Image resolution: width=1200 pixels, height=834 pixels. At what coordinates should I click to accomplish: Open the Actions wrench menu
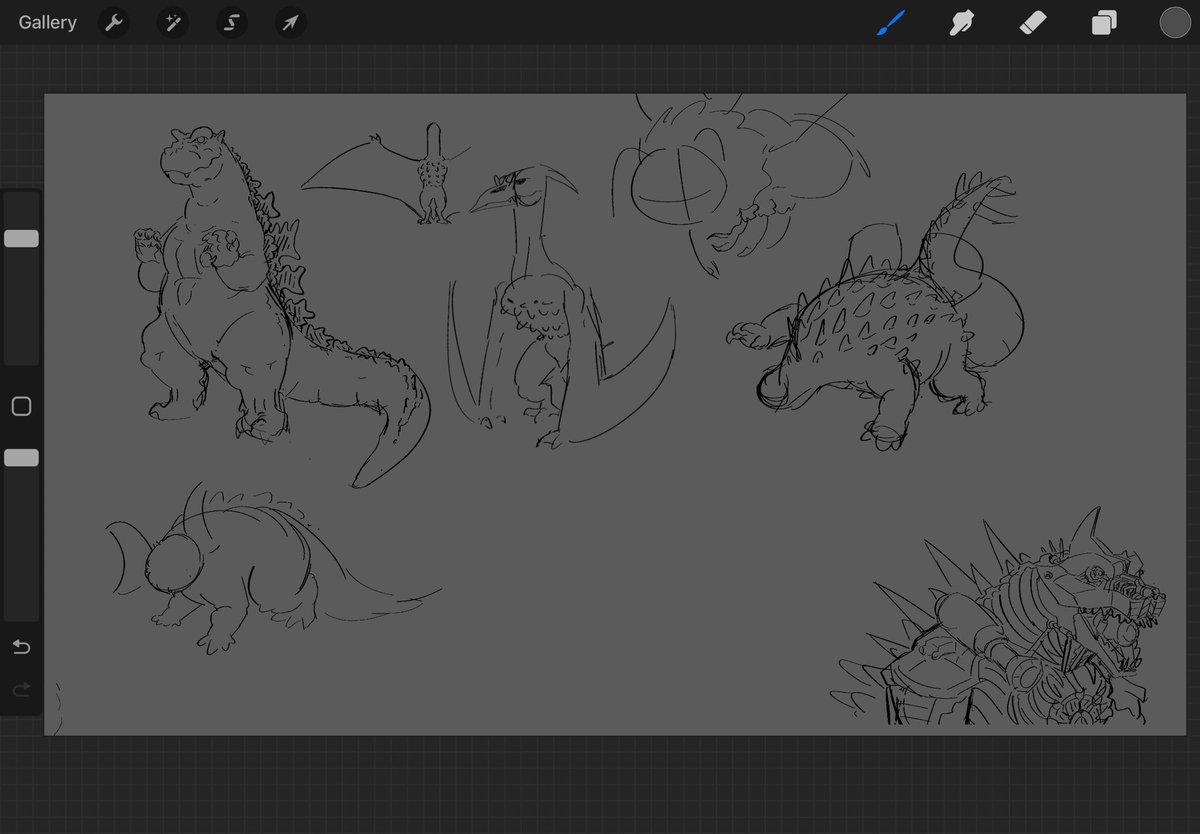click(x=115, y=22)
